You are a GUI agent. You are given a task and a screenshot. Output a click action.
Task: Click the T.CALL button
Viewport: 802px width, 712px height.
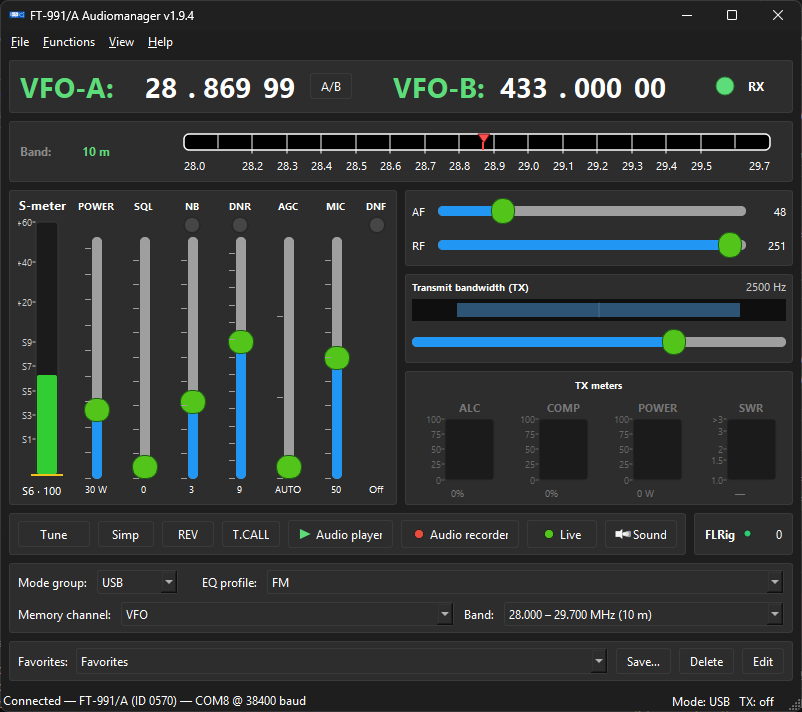[x=251, y=535]
